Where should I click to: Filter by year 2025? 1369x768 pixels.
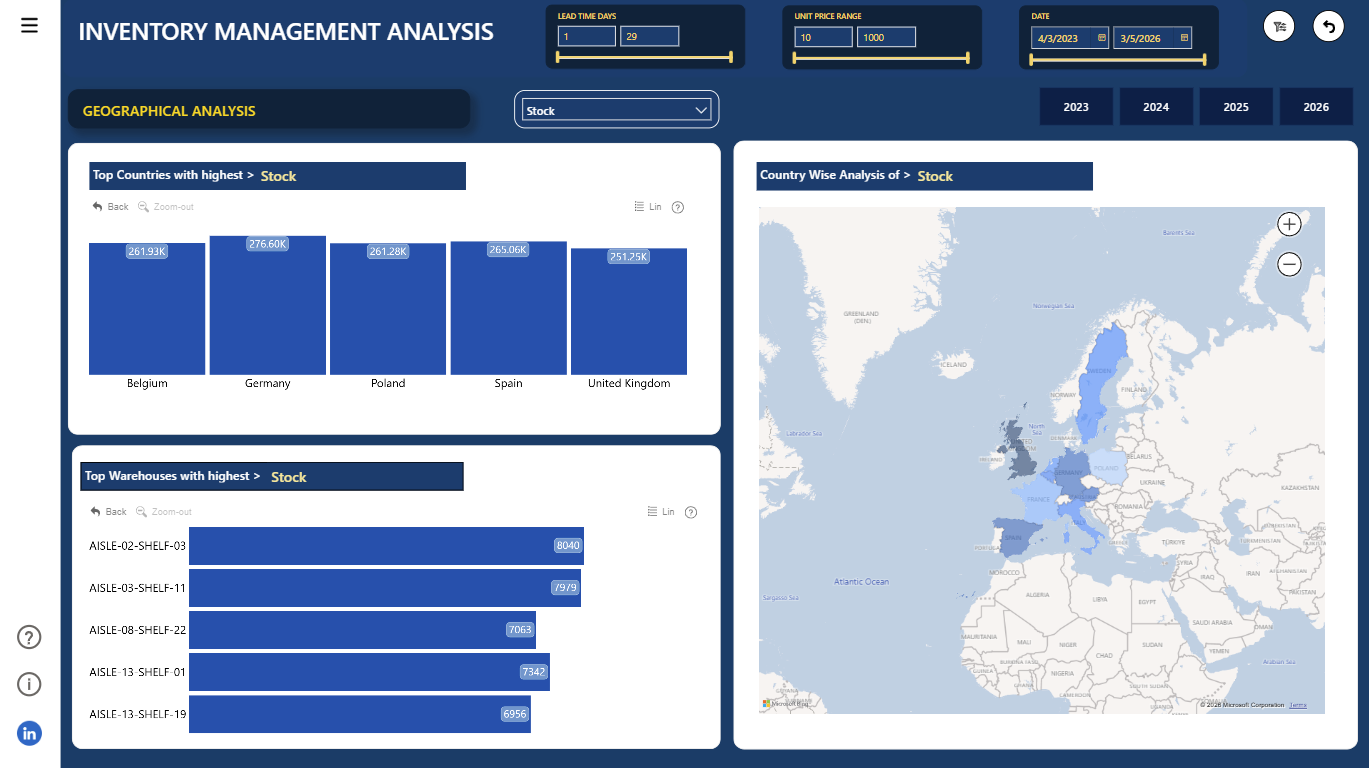1236,107
